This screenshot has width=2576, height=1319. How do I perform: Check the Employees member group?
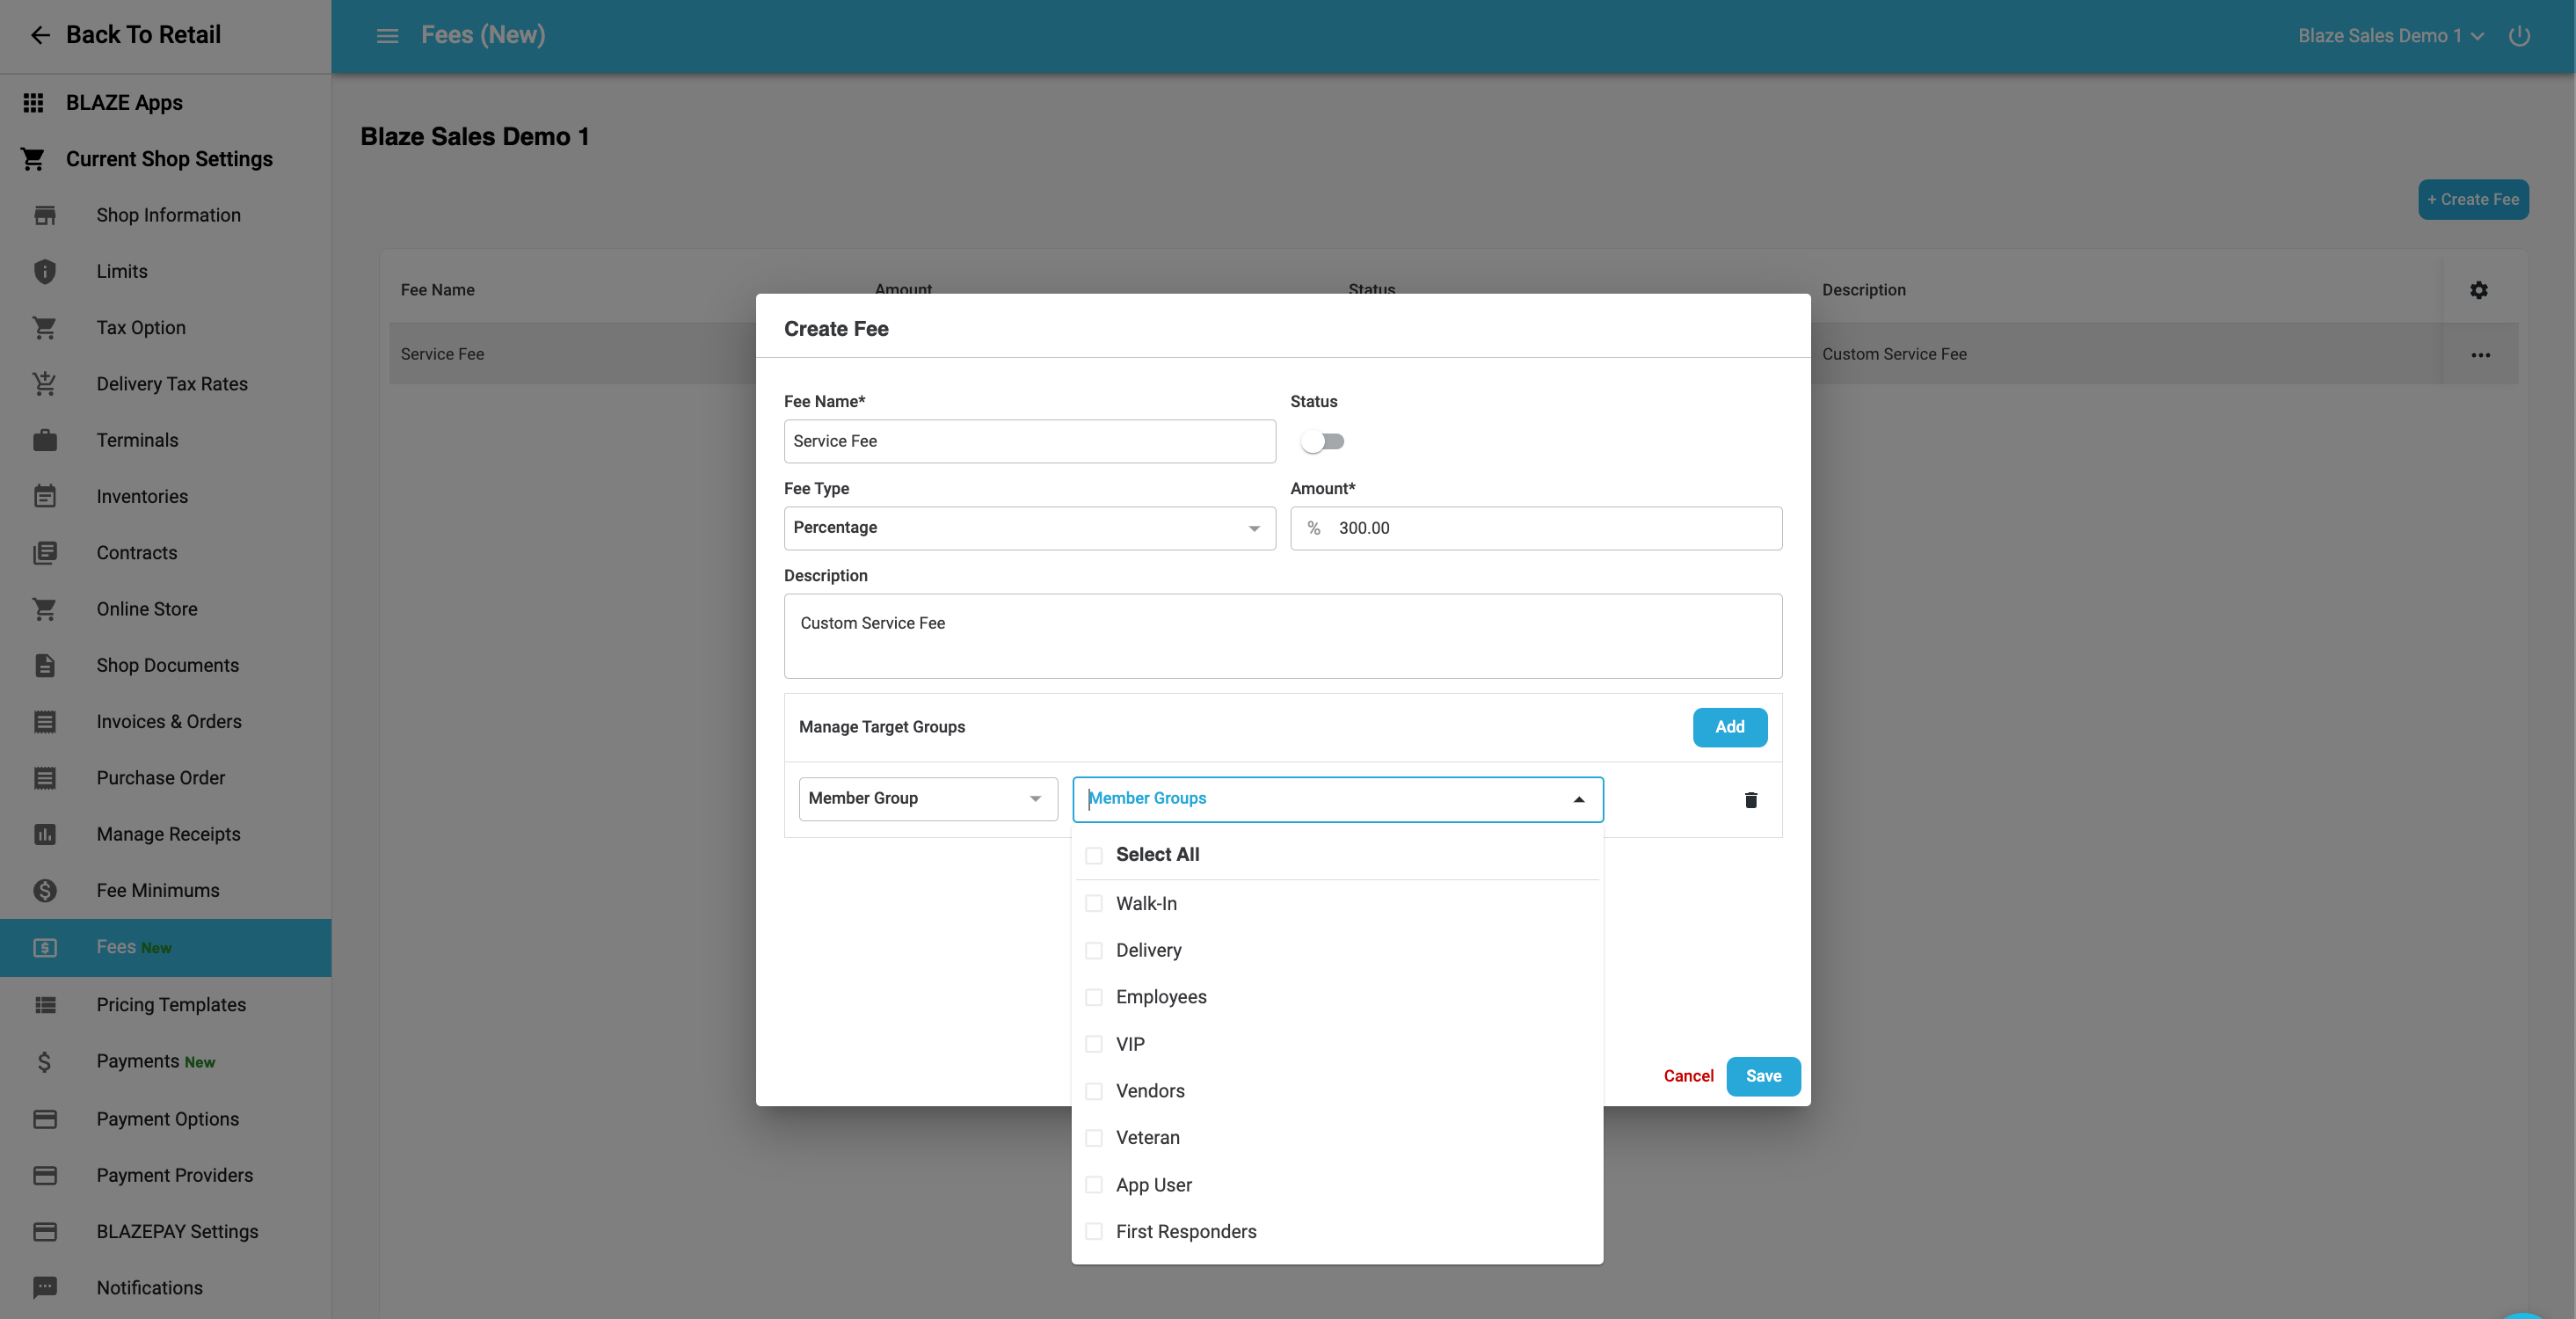[1094, 997]
